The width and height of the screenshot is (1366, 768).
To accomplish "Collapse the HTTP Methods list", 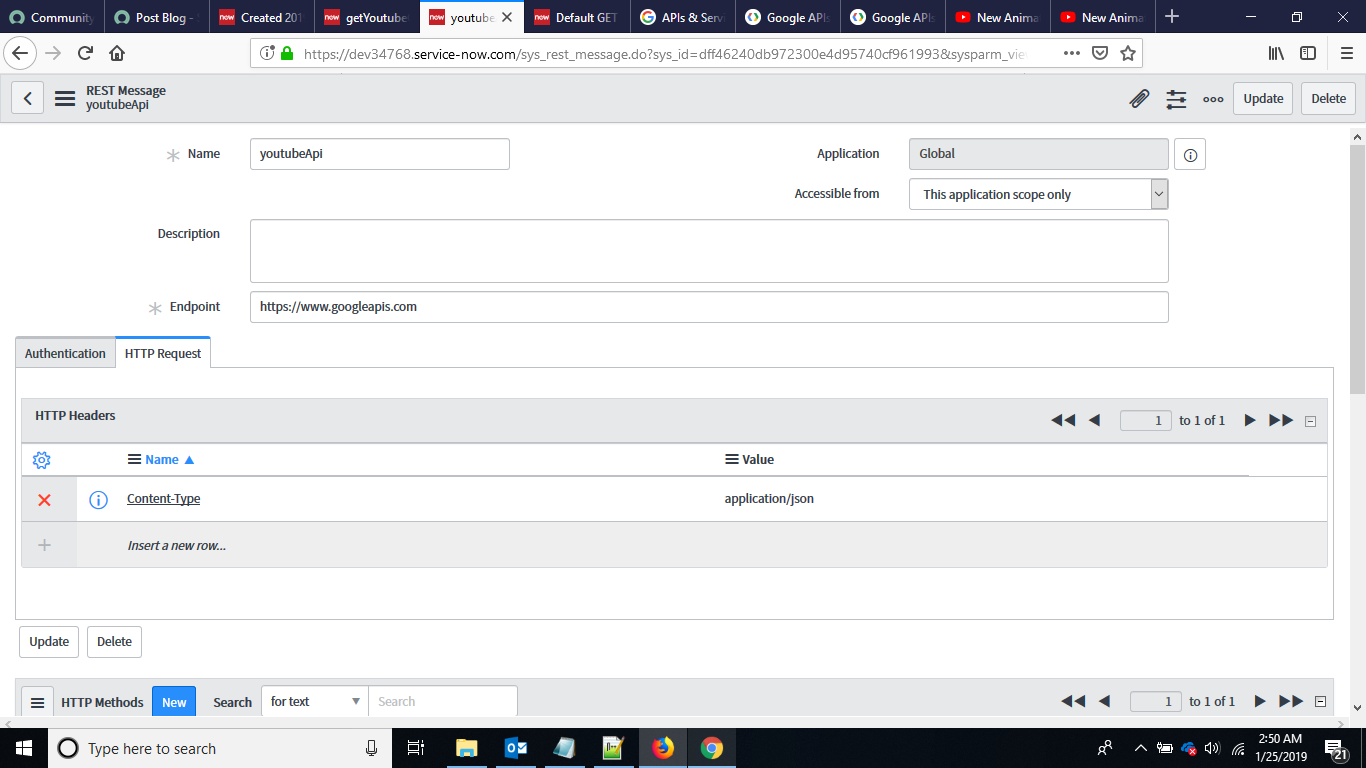I will 1320,702.
